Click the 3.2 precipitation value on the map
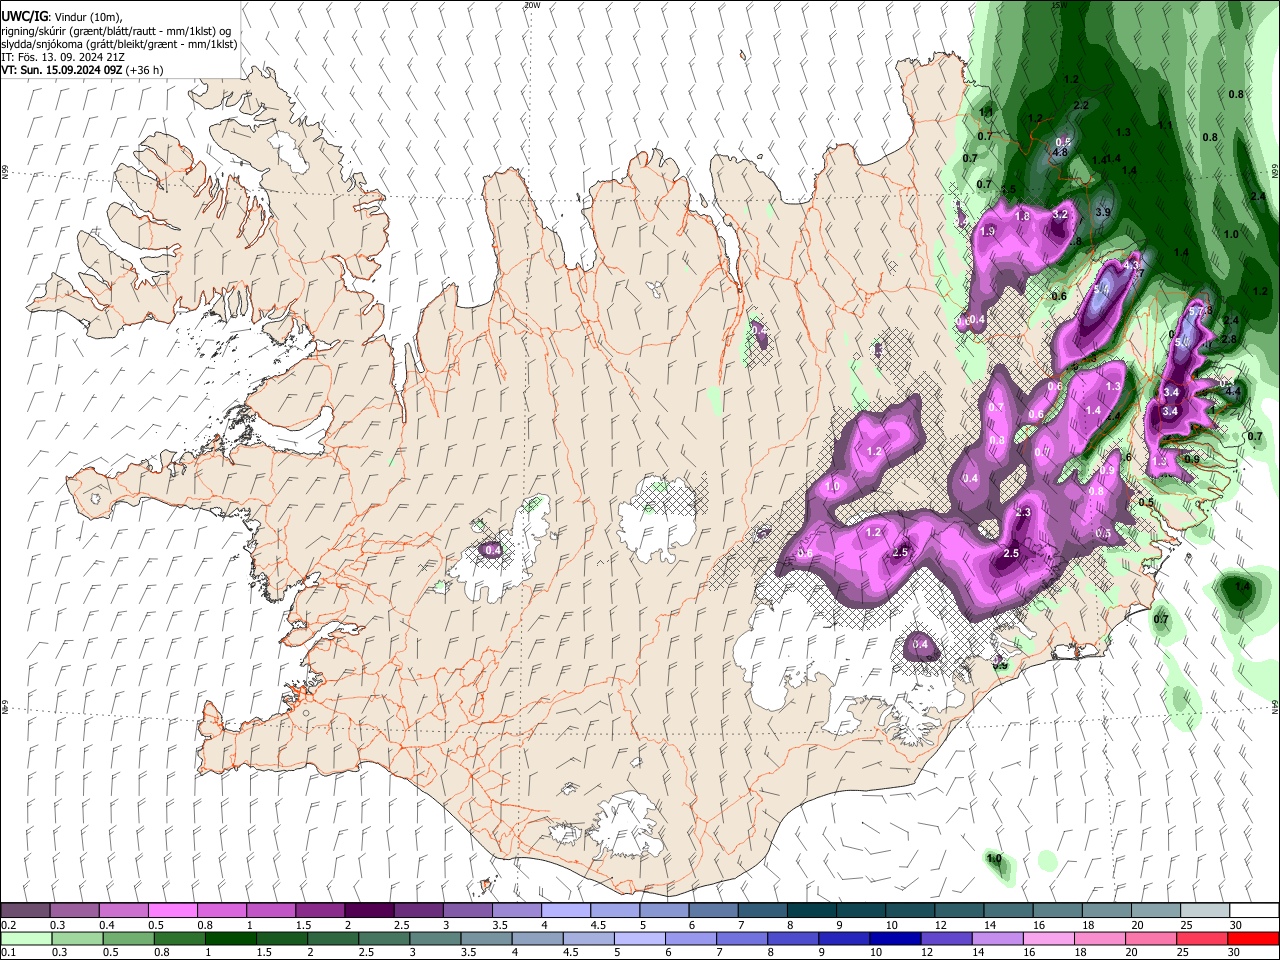 click(1061, 215)
